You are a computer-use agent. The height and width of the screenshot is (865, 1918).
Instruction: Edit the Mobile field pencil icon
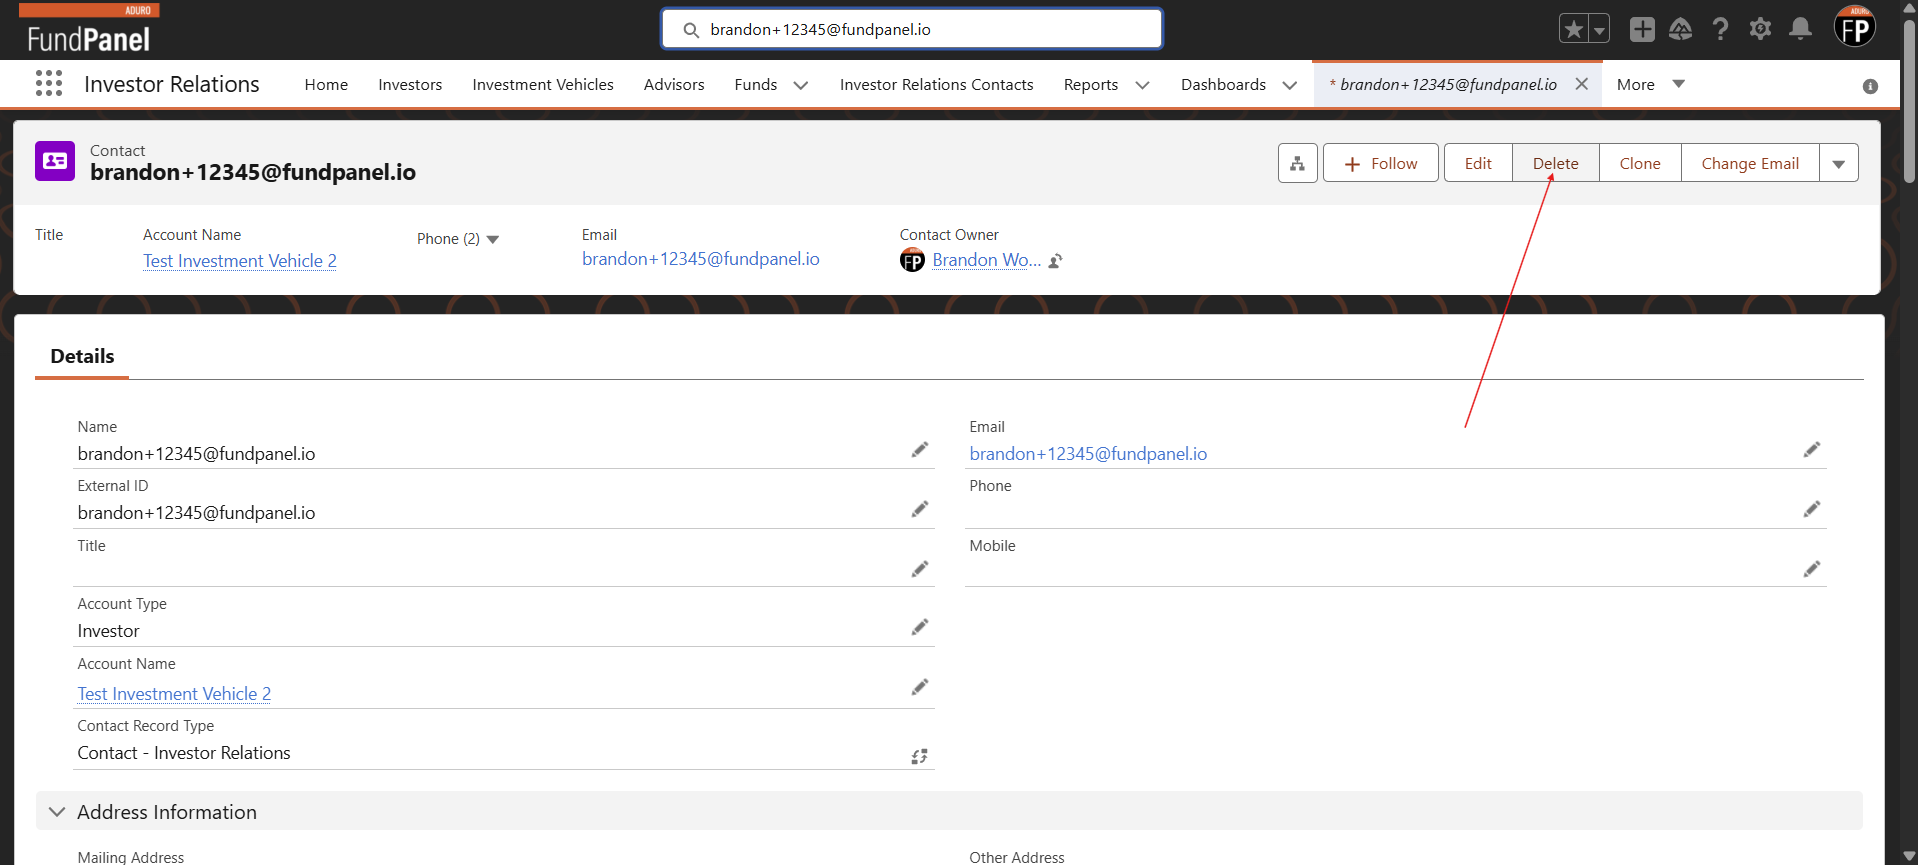point(1812,569)
